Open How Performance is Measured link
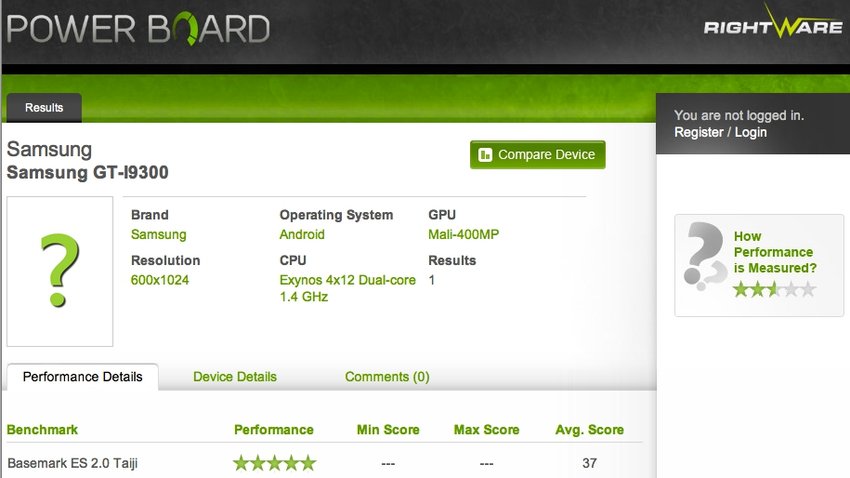The height and width of the screenshot is (478, 850). point(775,252)
